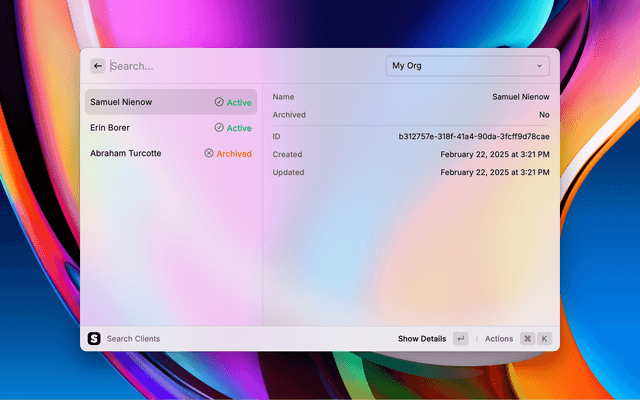Click the back arrow button

[97, 66]
